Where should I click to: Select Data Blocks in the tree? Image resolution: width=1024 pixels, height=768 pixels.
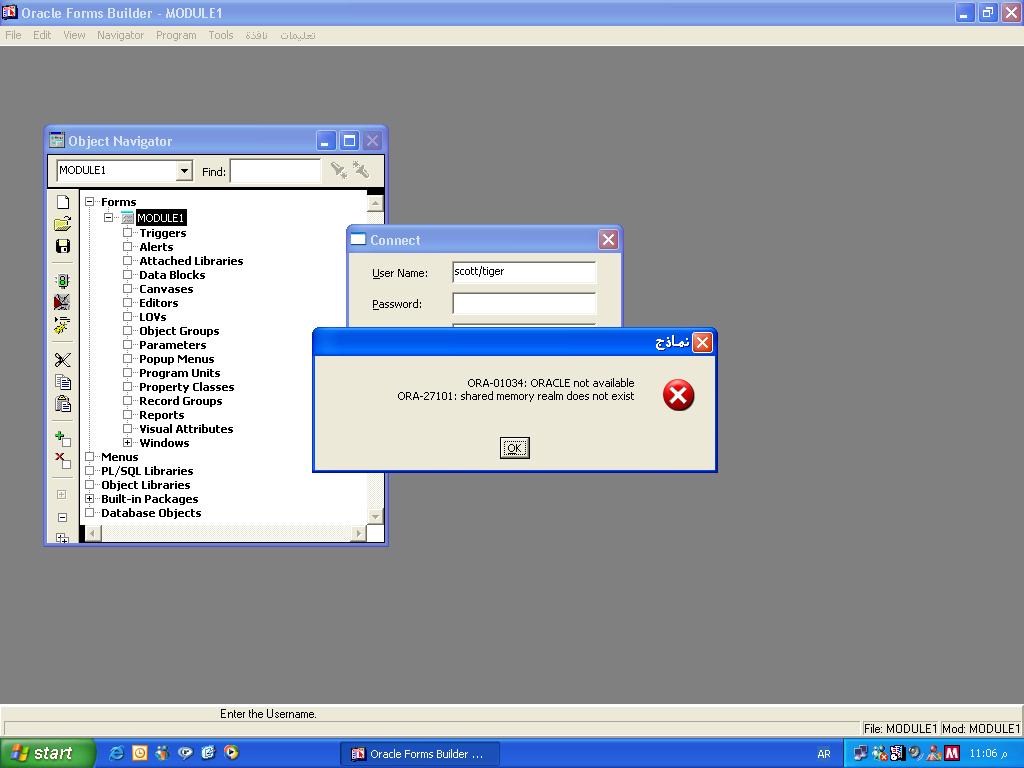pyautogui.click(x=172, y=275)
